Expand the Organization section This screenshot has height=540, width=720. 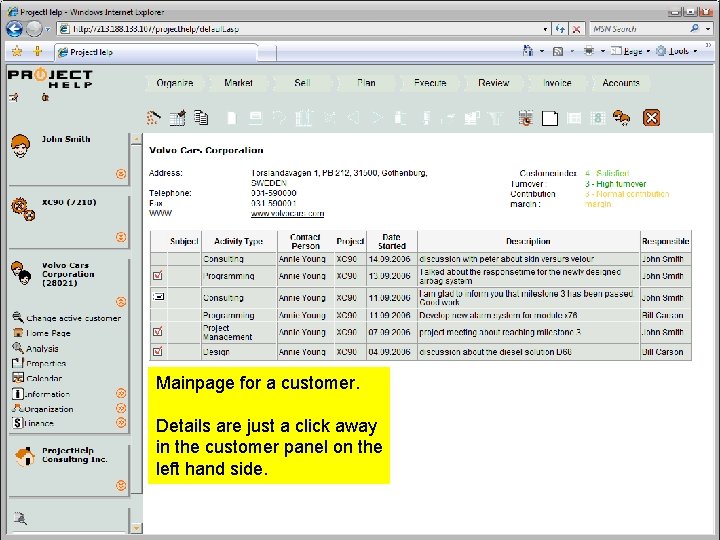(121, 408)
